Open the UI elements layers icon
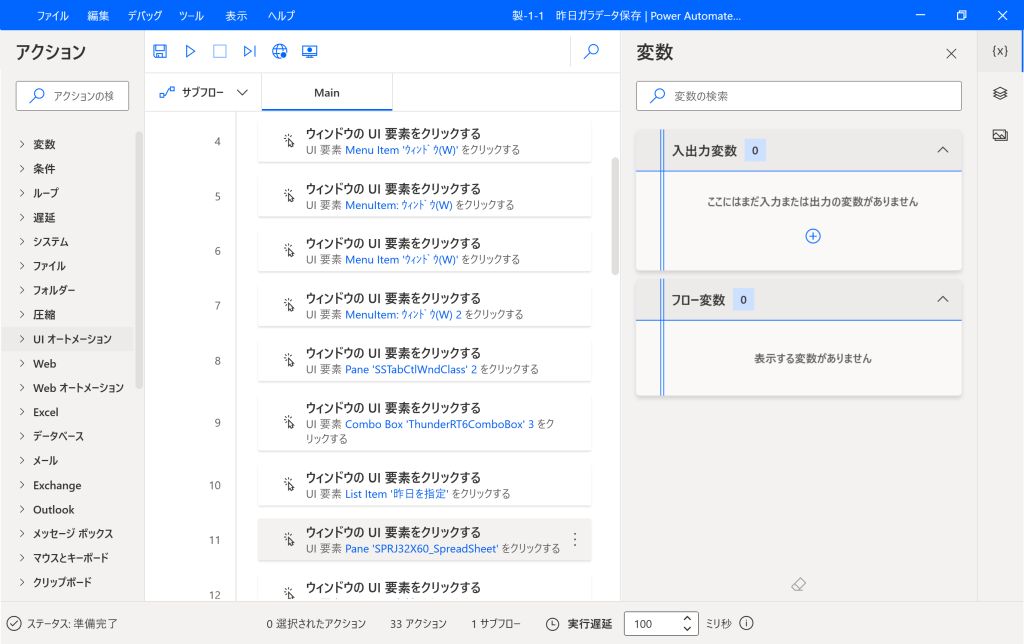This screenshot has width=1024, height=644. (x=1000, y=93)
